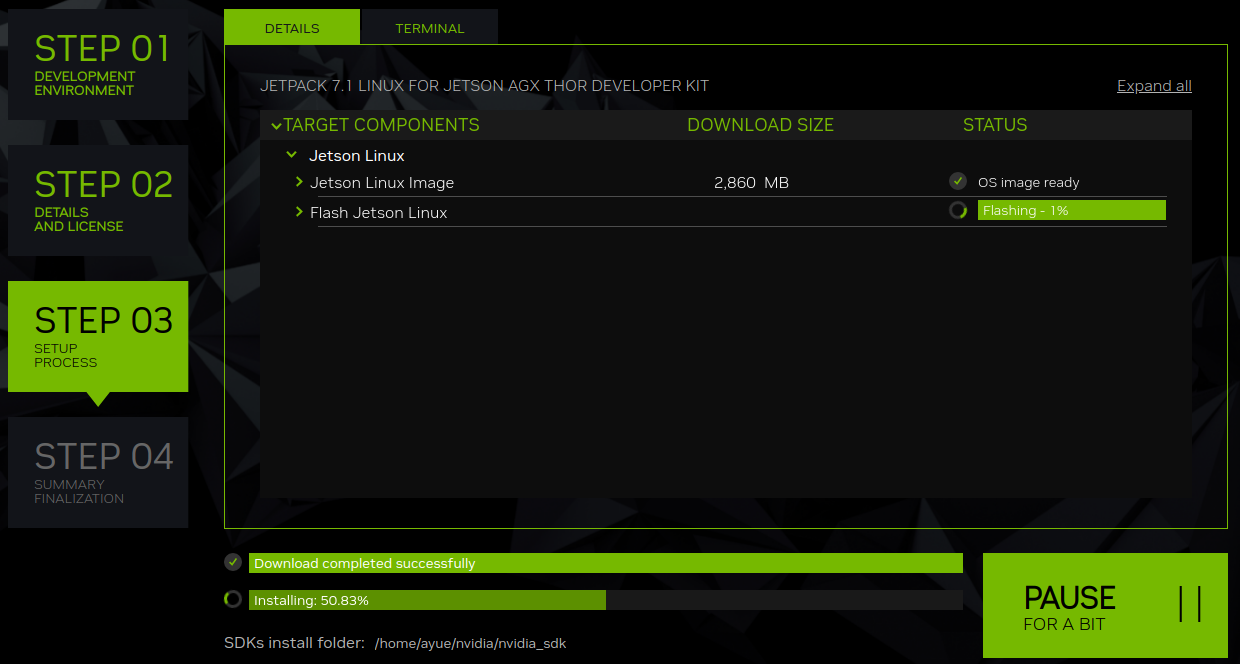The image size is (1240, 664).
Task: Click the TARGET COMPONENTS header text
Action: click(382, 125)
